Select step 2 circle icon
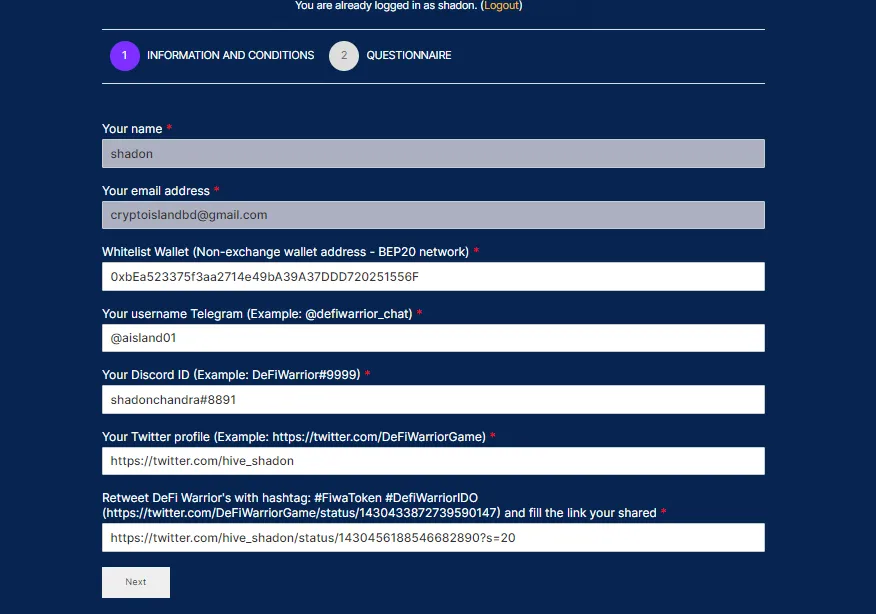Screen dimensions: 876x614 click(x=344, y=55)
